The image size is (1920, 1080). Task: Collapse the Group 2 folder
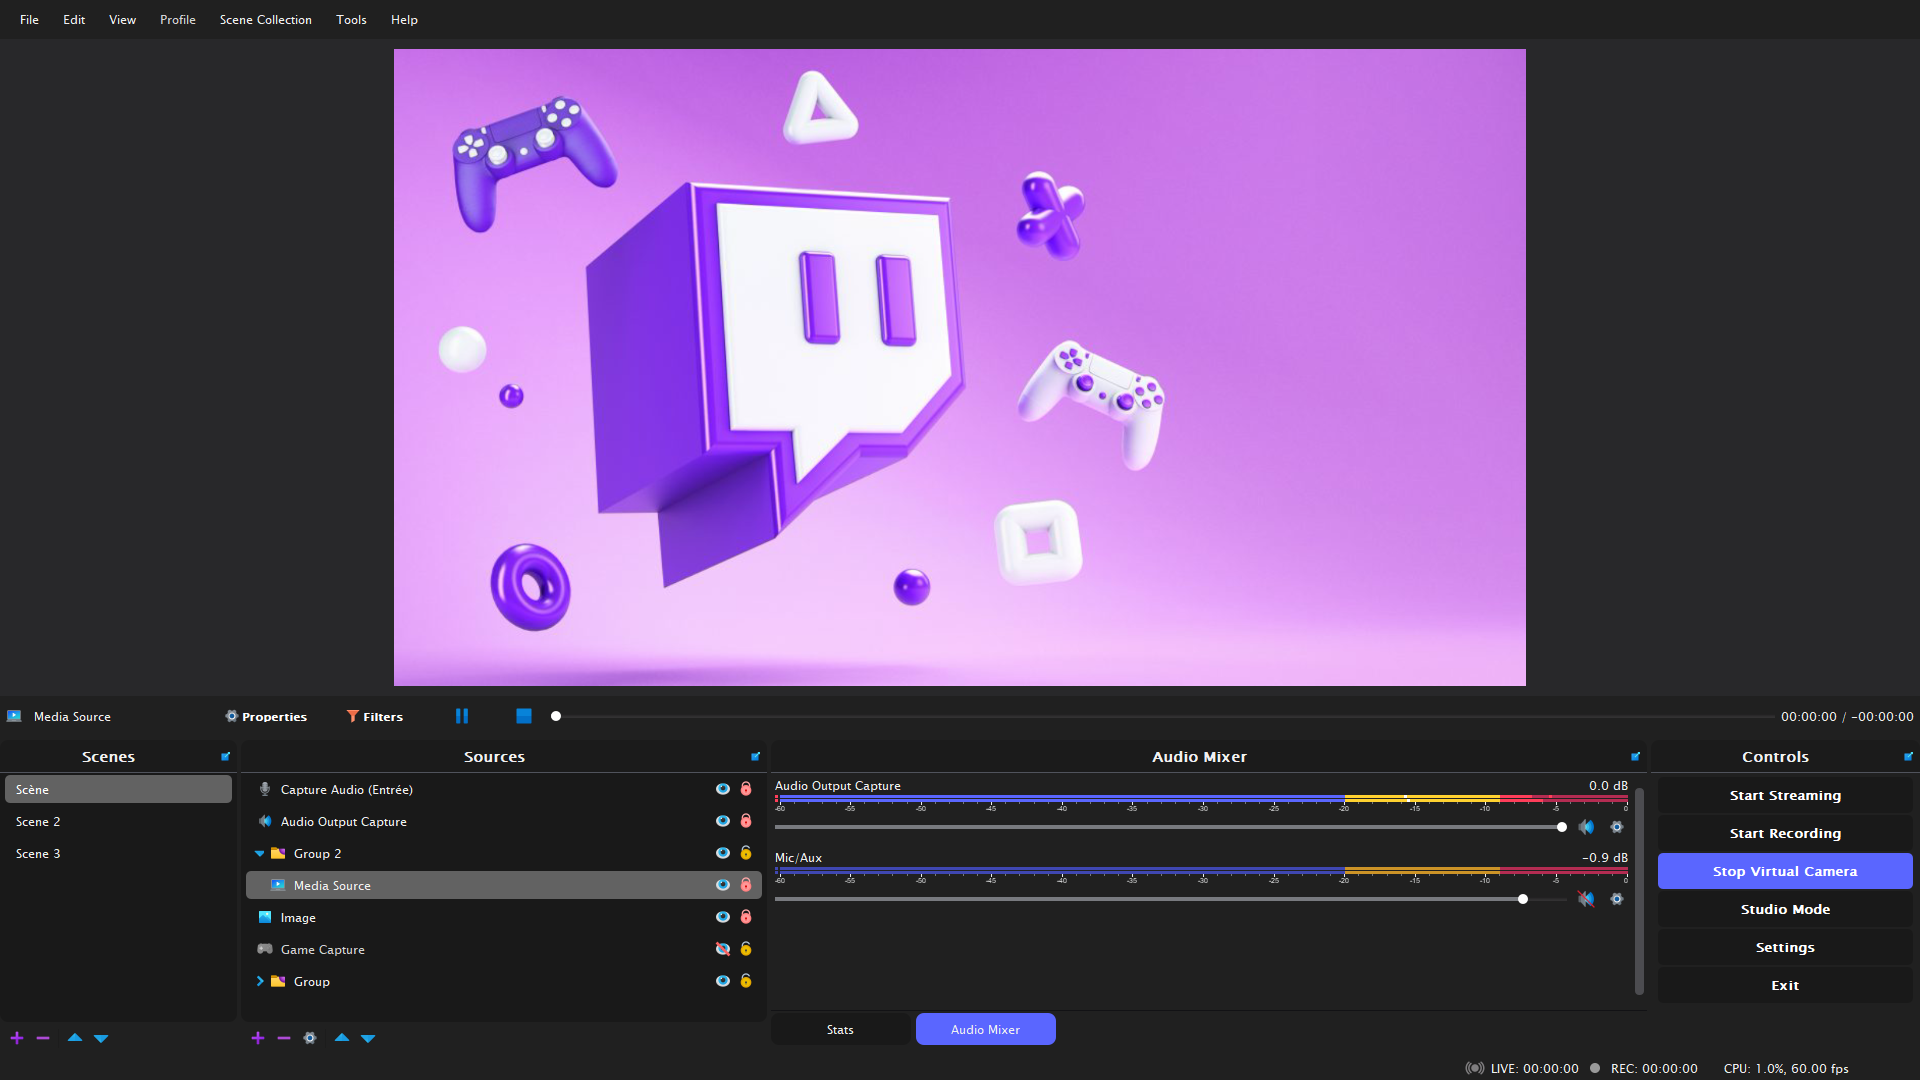click(x=260, y=854)
